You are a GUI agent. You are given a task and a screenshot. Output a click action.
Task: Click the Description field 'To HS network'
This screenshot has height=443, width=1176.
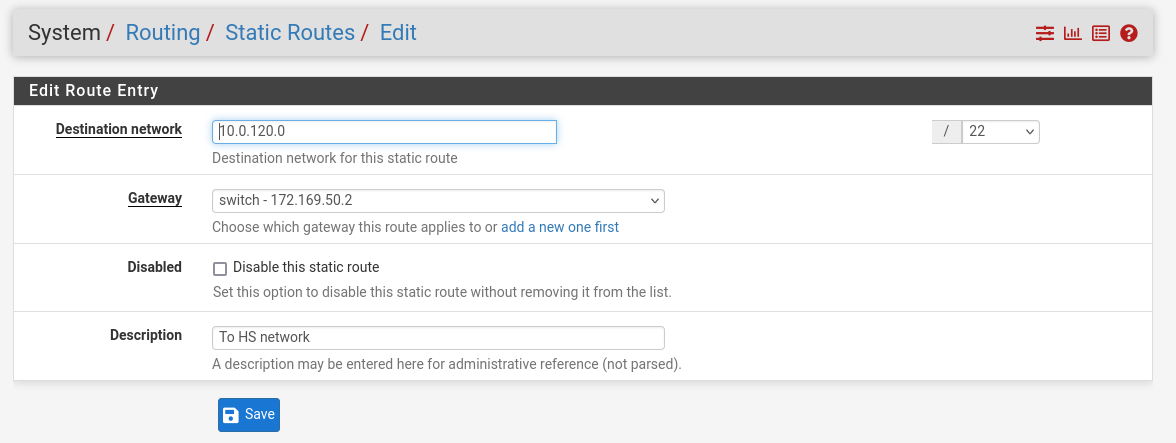pyautogui.click(x=438, y=337)
